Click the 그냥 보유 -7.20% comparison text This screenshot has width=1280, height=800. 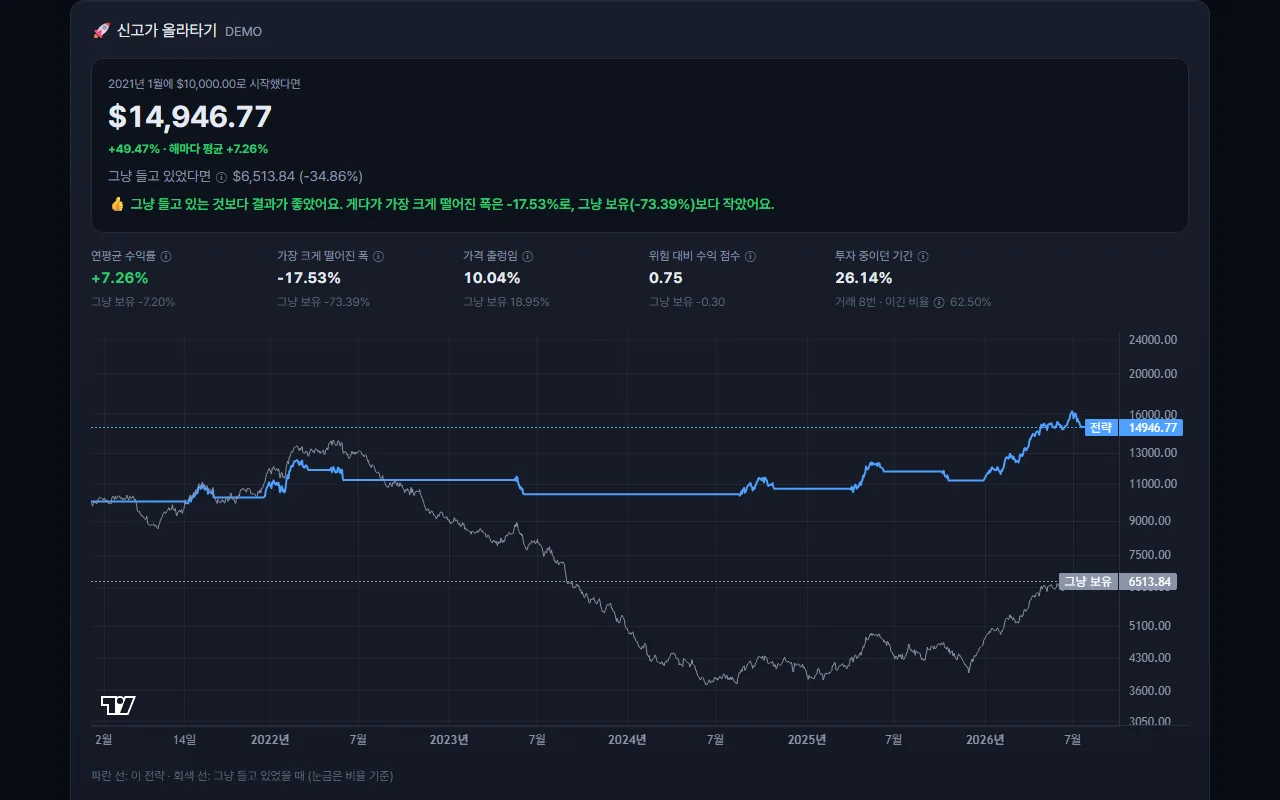coord(133,302)
